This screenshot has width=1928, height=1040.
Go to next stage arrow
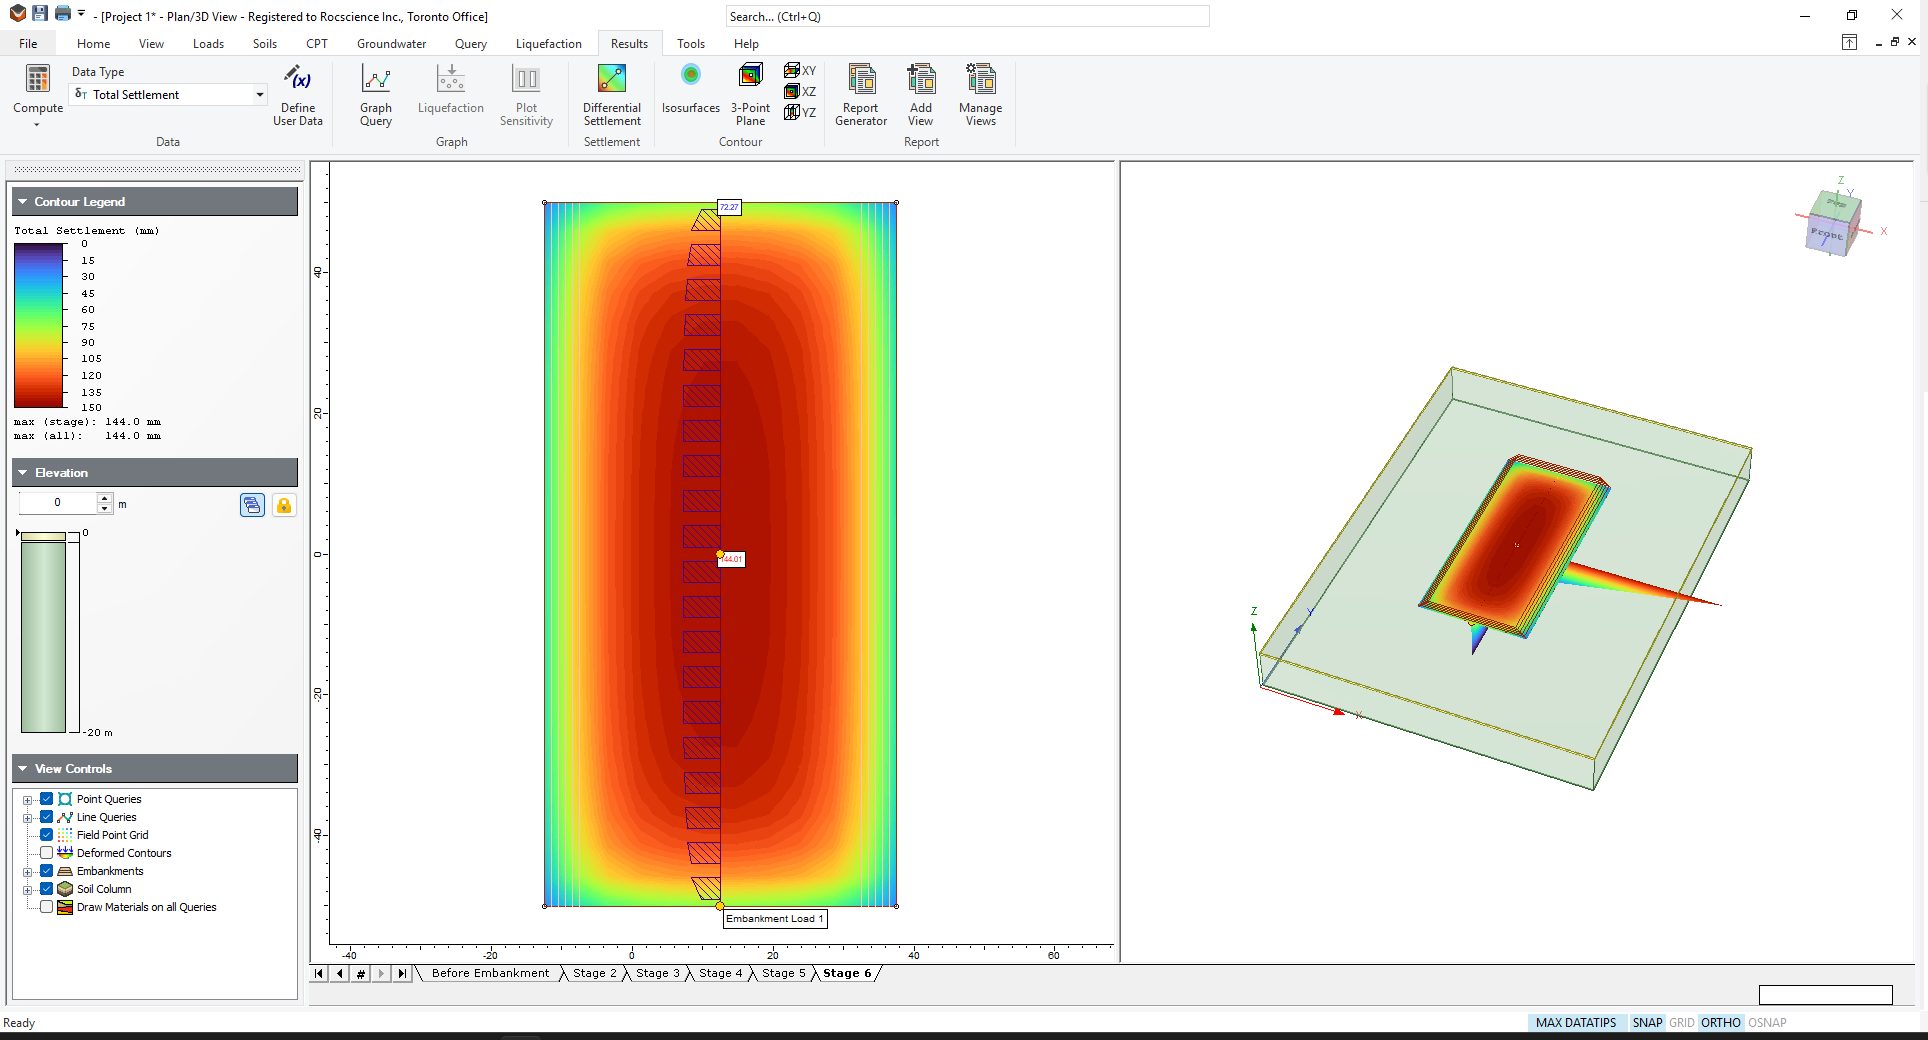(382, 973)
